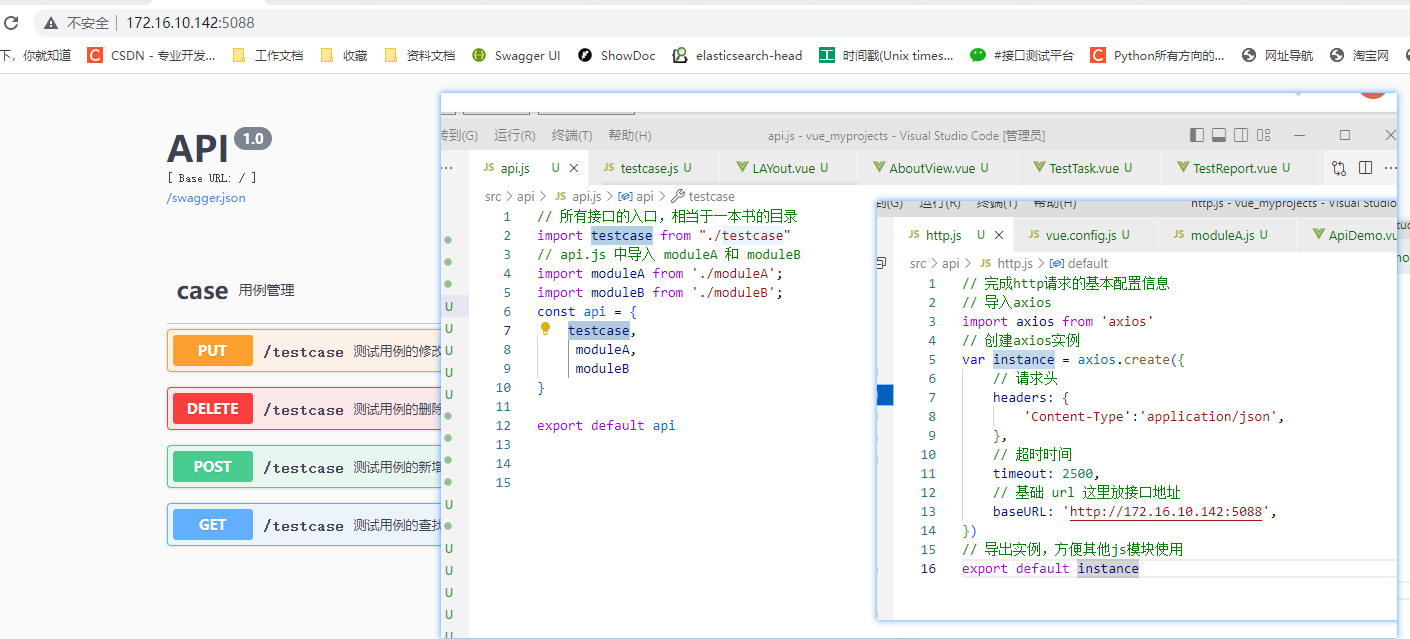Click the open changes compare icon
This screenshot has width=1410, height=639.
click(1339, 168)
